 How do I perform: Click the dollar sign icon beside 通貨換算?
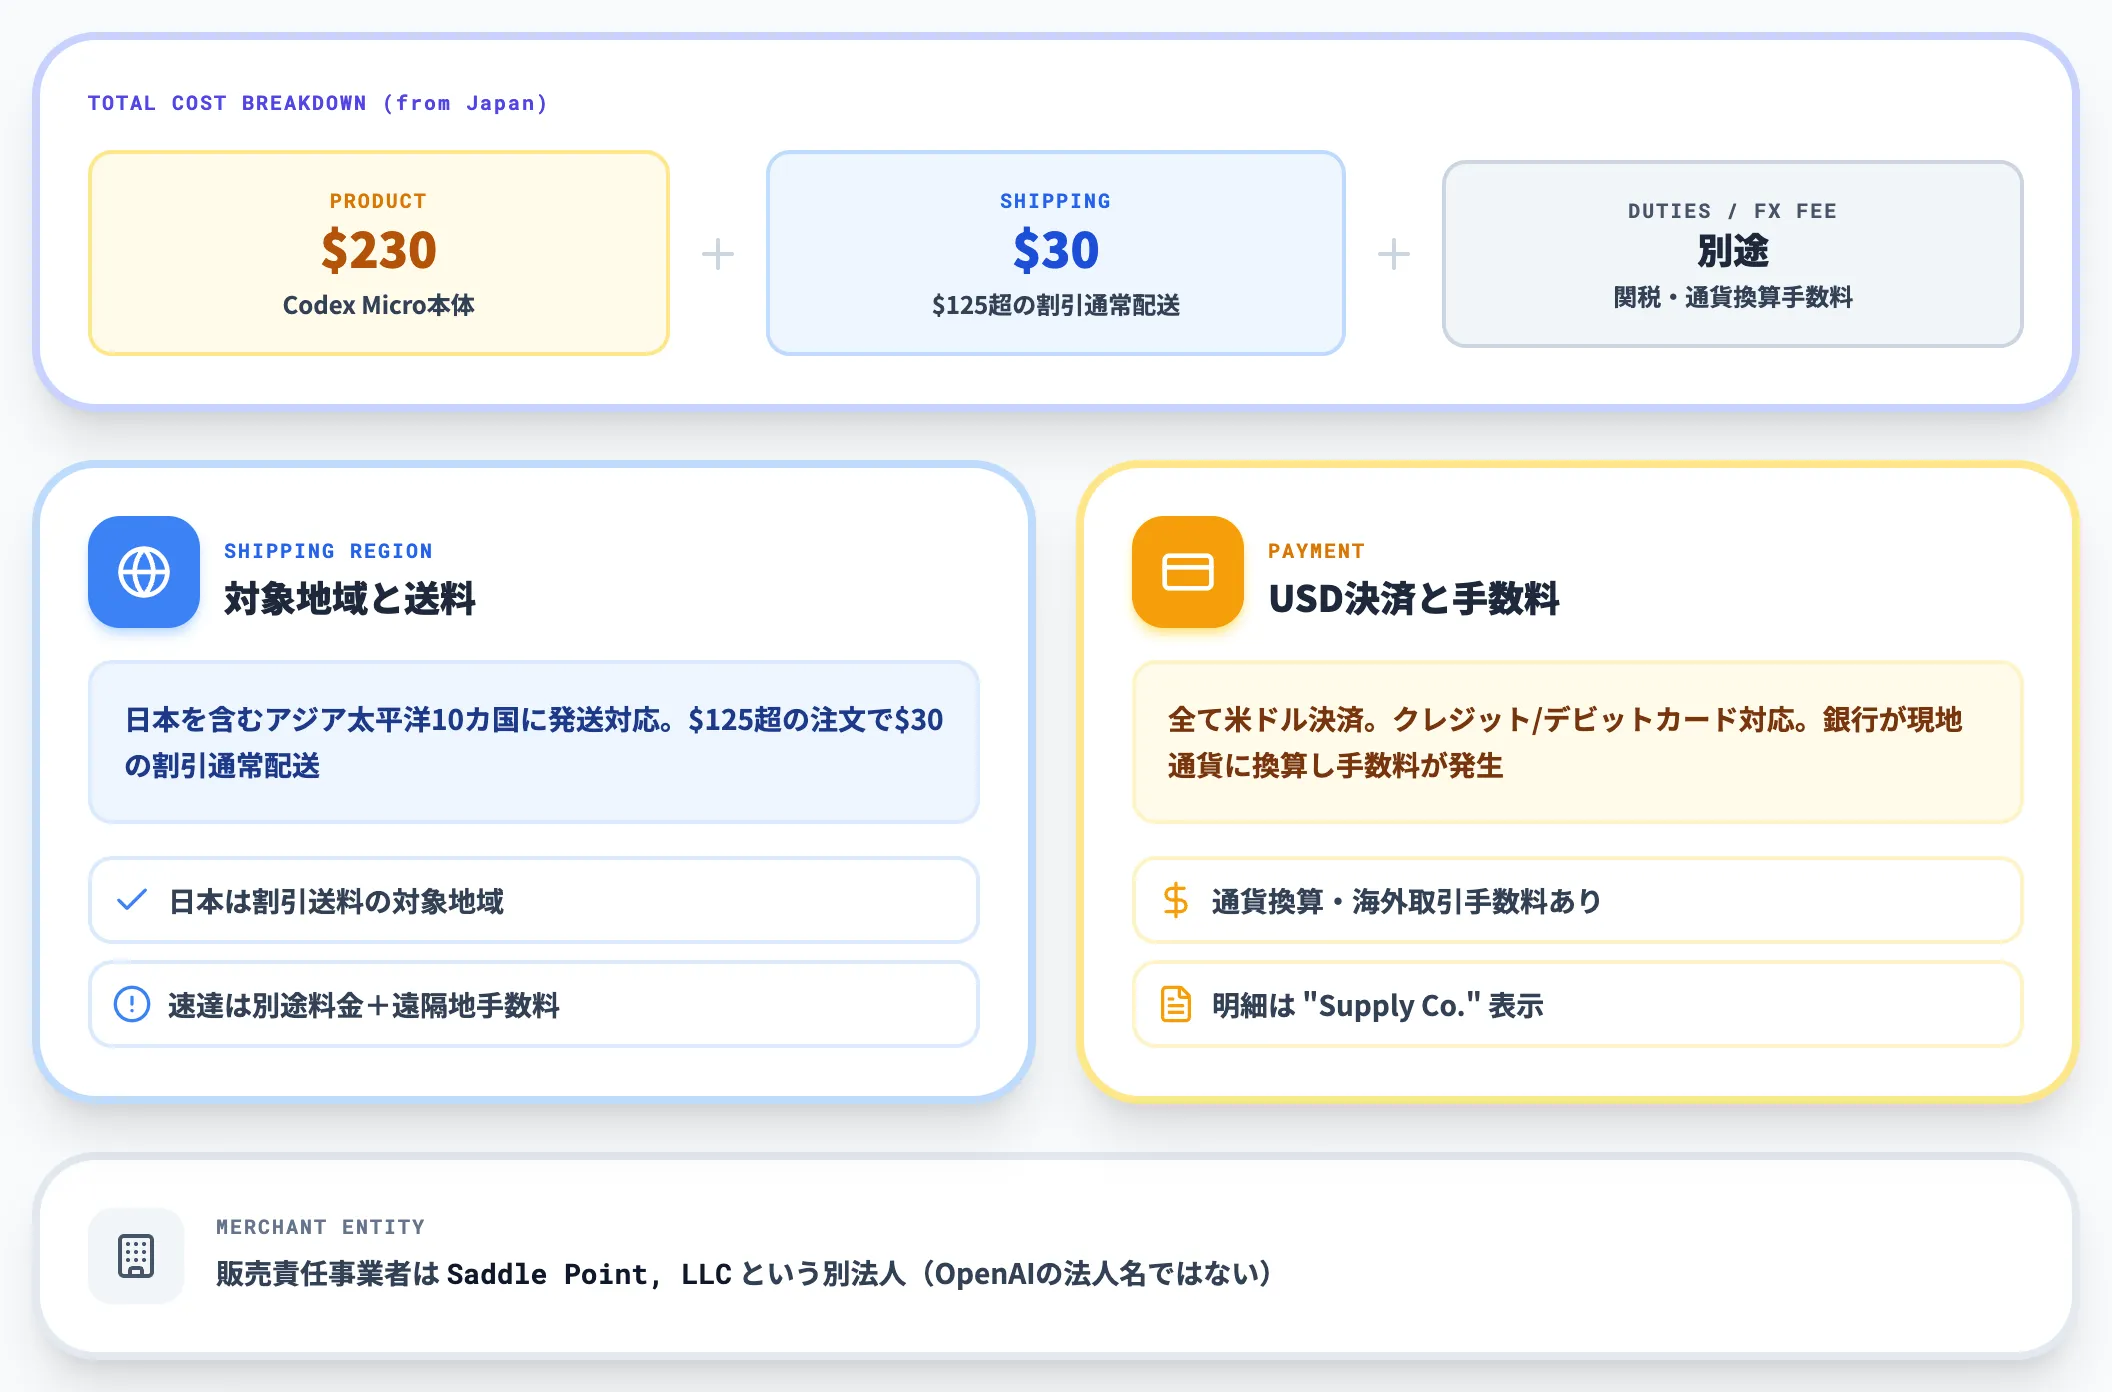(x=1176, y=900)
